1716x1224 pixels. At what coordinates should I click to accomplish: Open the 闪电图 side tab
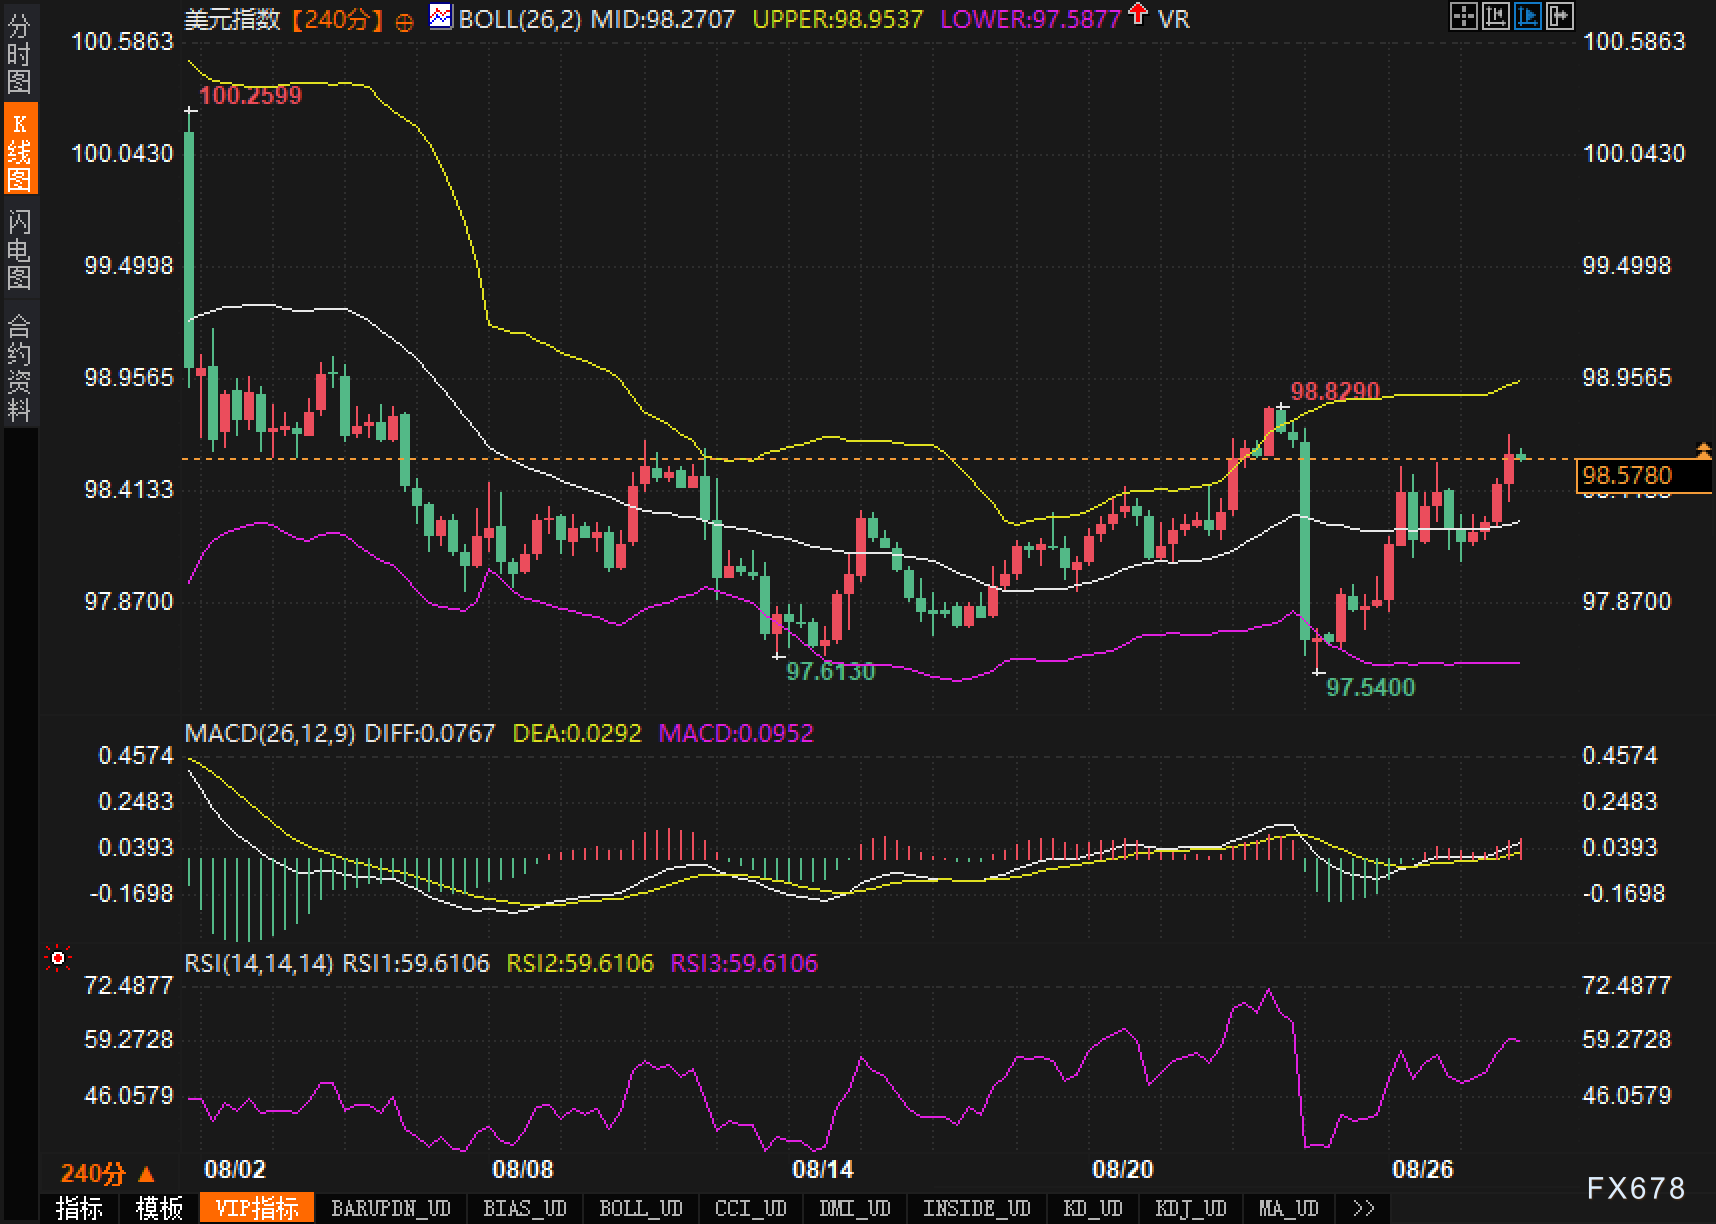click(19, 248)
